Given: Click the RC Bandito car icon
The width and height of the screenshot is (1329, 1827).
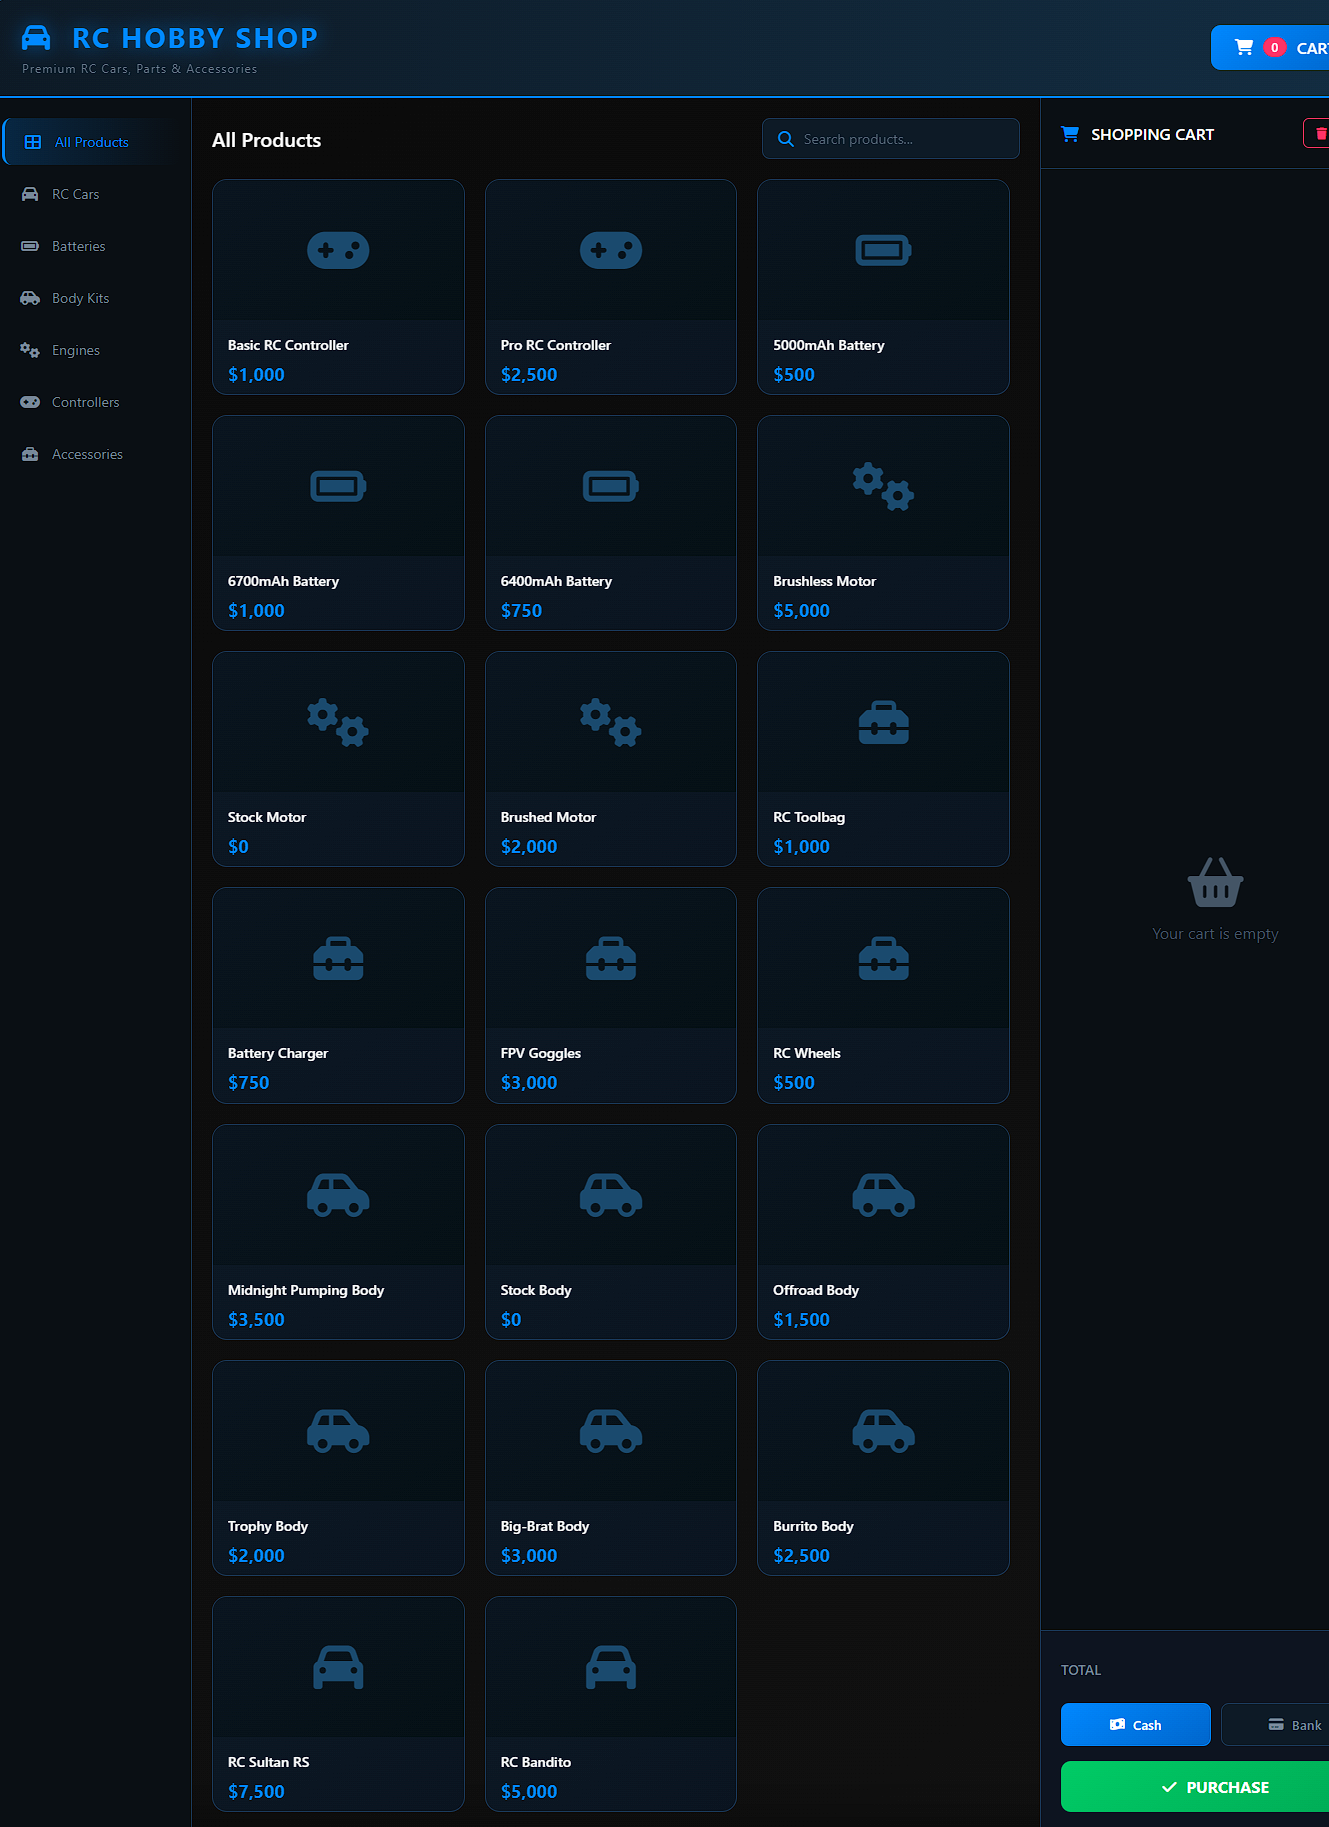Looking at the screenshot, I should 611,1667.
